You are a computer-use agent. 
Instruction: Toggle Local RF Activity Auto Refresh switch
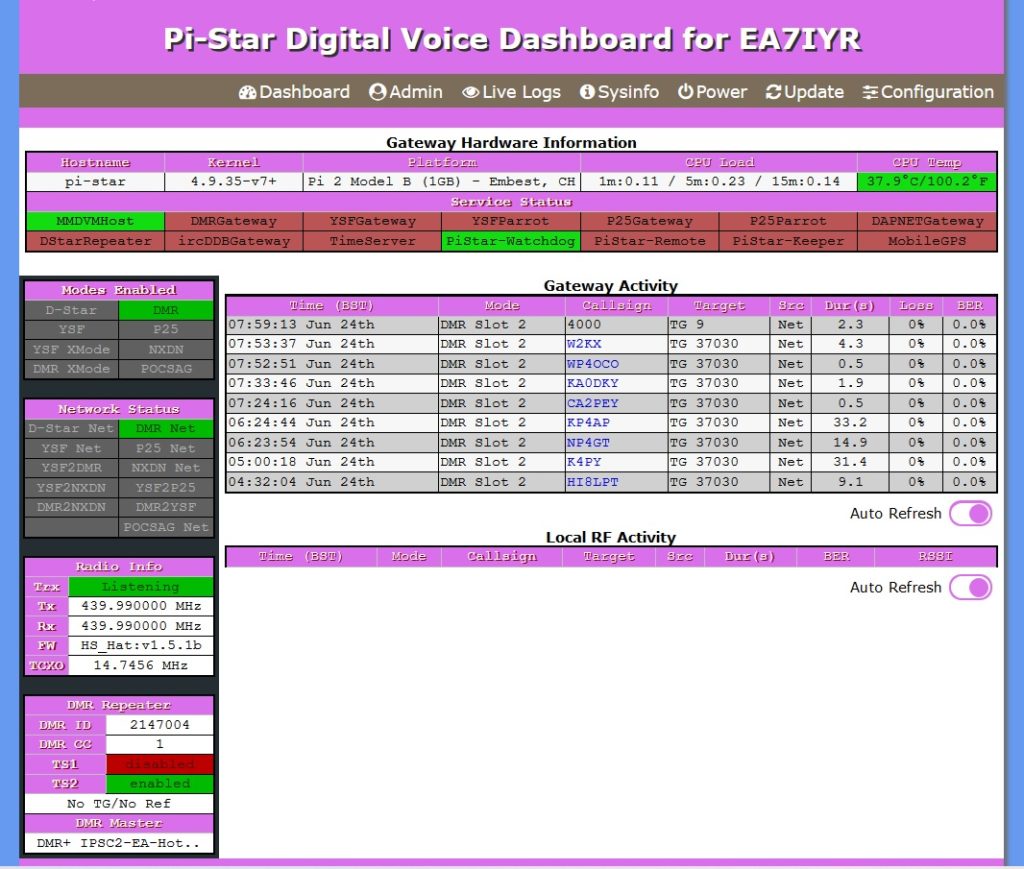(970, 587)
